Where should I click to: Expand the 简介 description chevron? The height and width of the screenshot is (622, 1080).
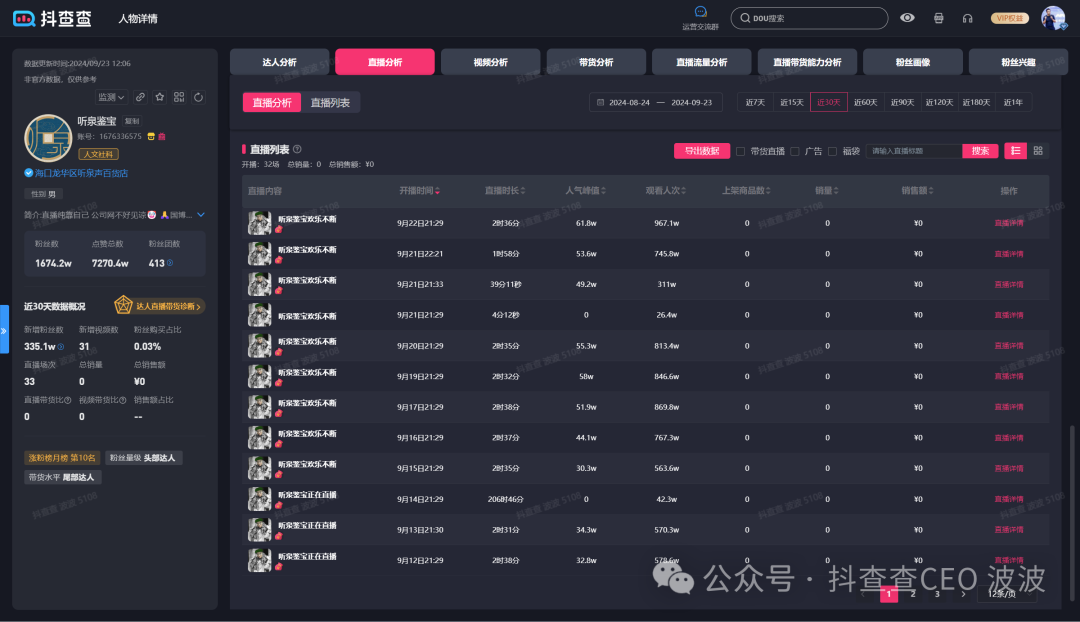[x=201, y=215]
